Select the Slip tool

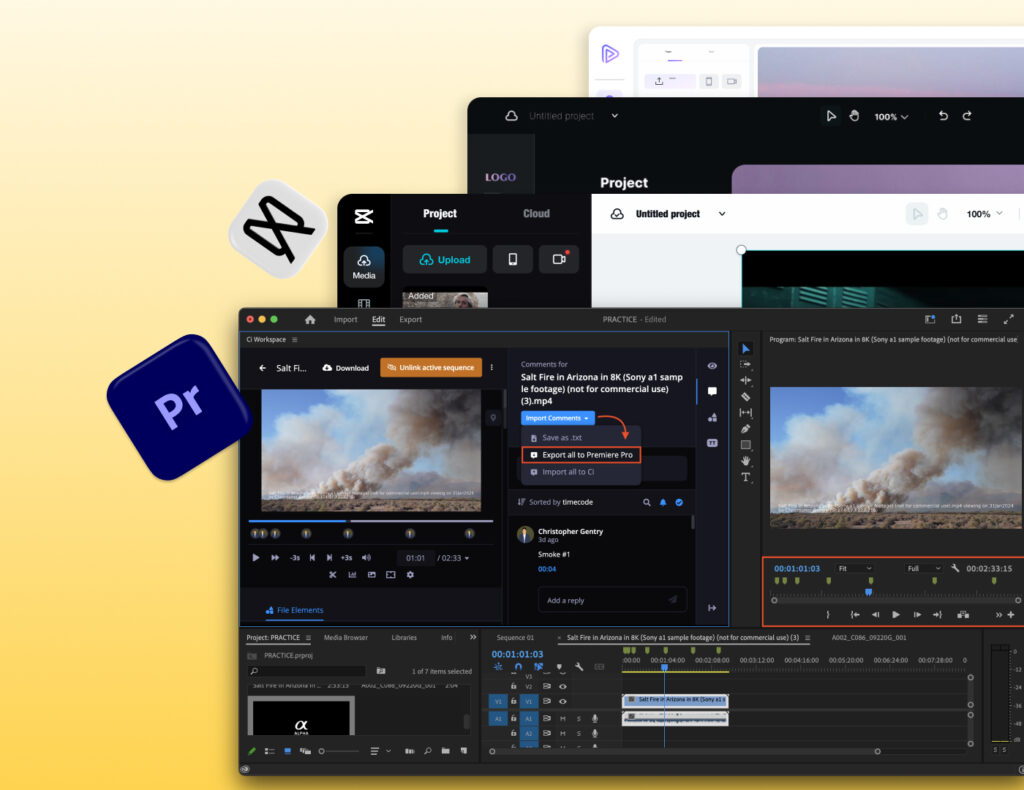click(x=746, y=413)
